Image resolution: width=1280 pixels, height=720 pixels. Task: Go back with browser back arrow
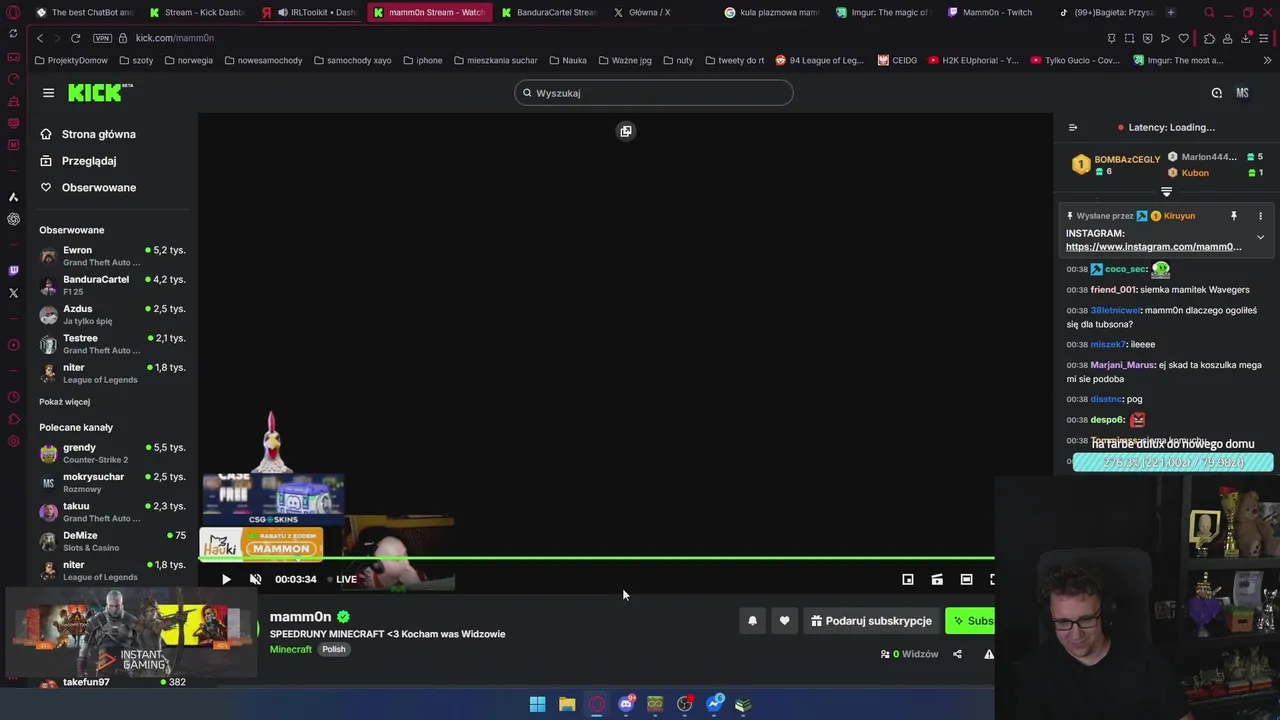pos(40,38)
